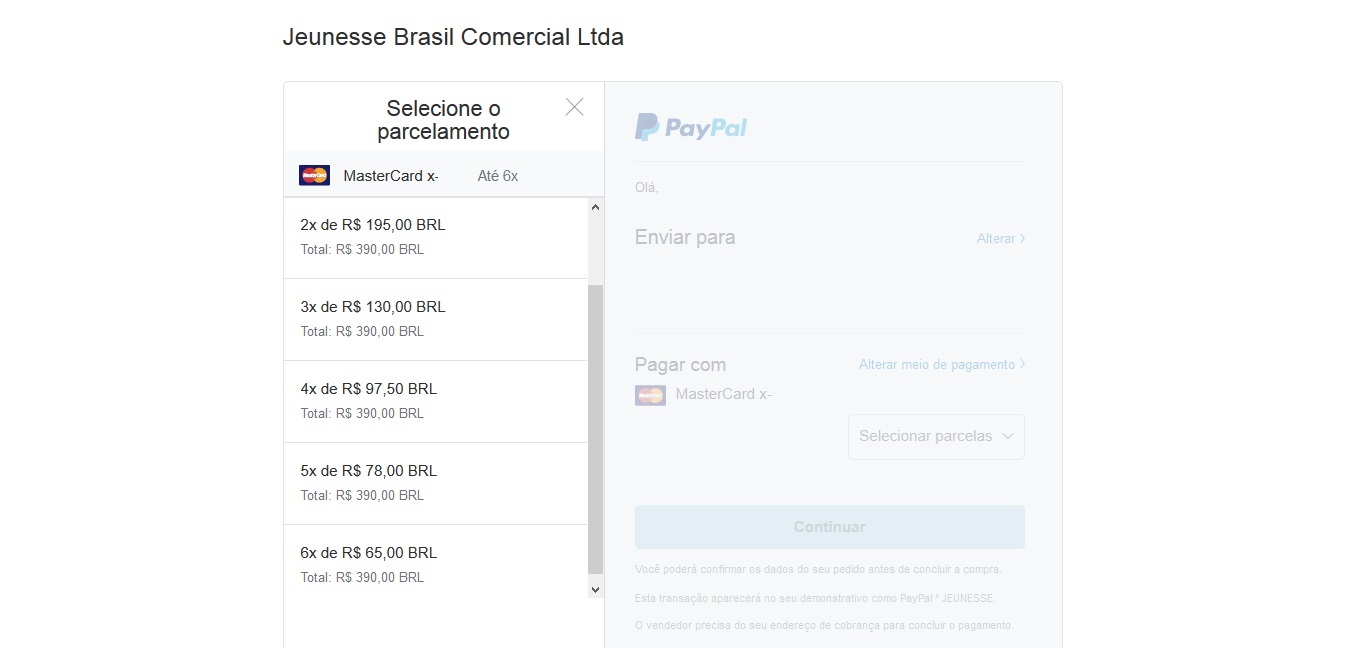
Task: Click Alterar meio de pagamento link
Action: 937,365
